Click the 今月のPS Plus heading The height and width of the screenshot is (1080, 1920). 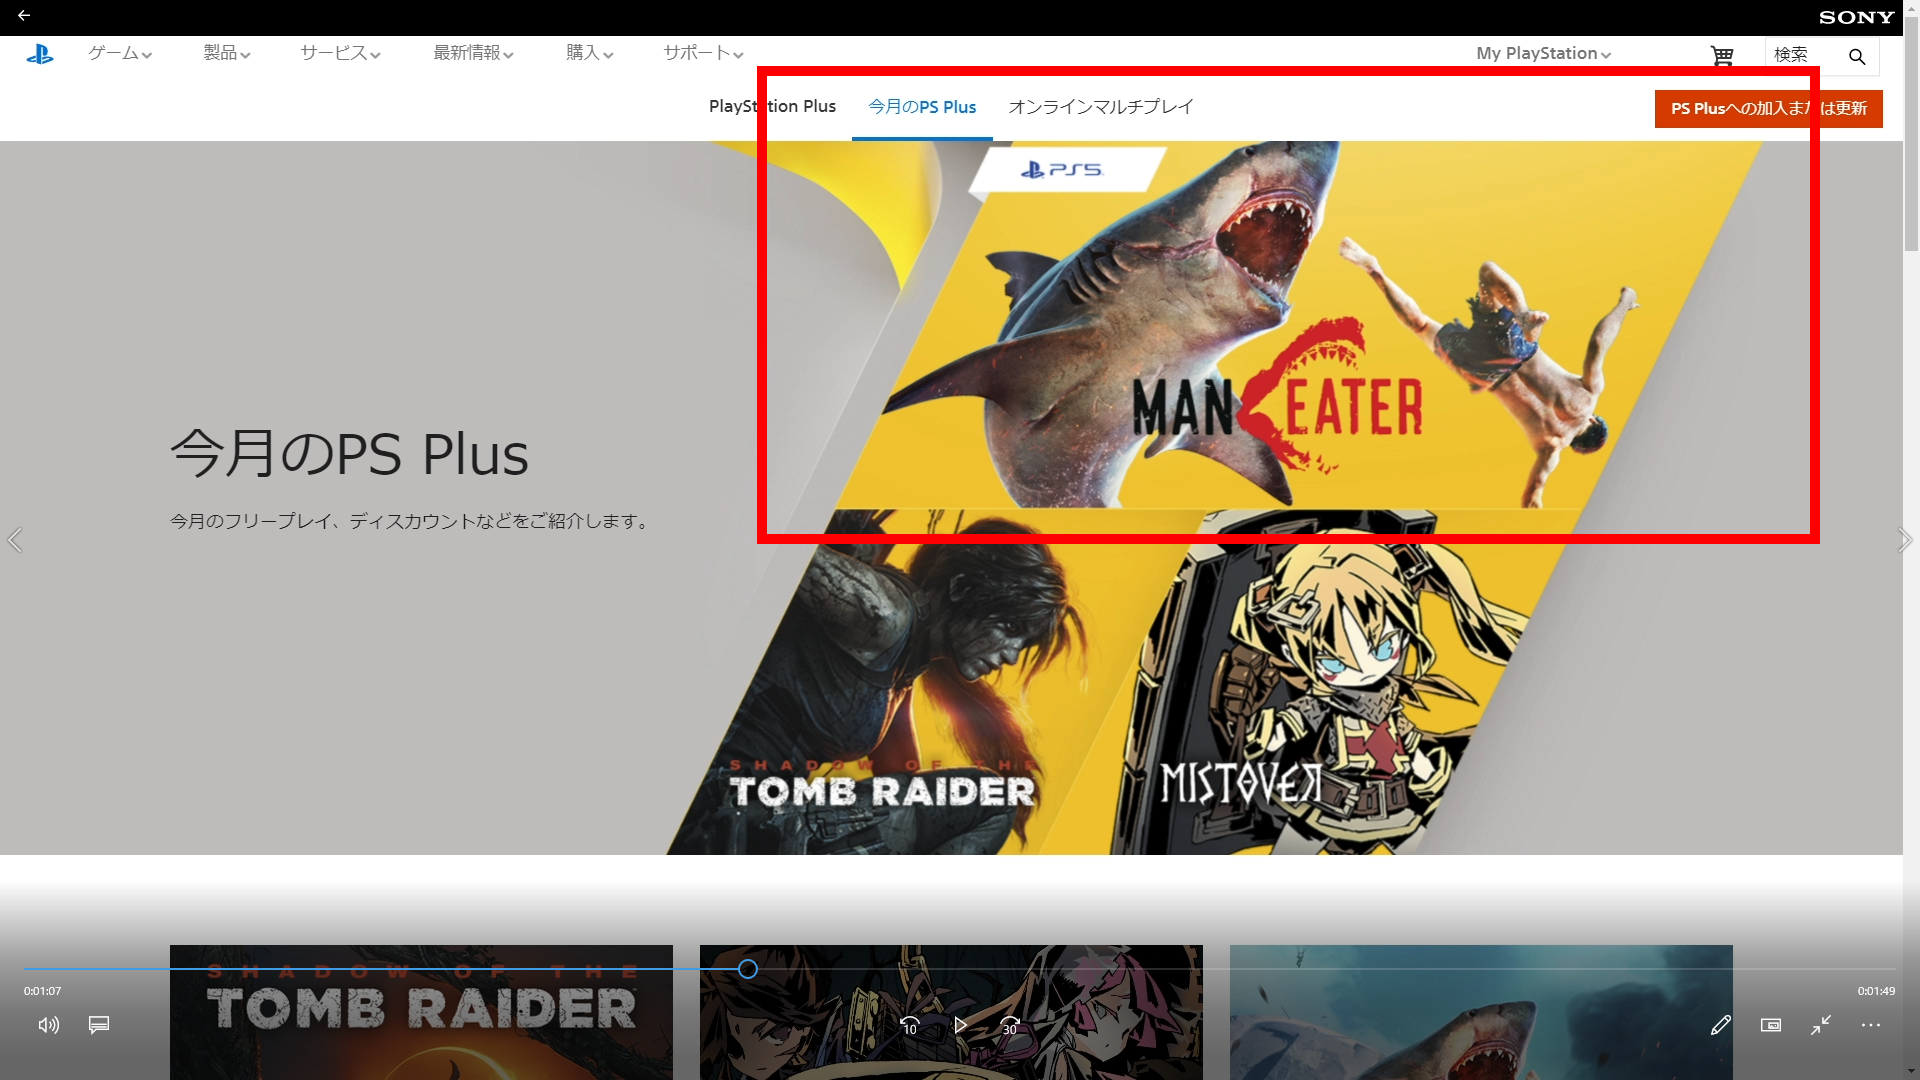[x=349, y=454]
